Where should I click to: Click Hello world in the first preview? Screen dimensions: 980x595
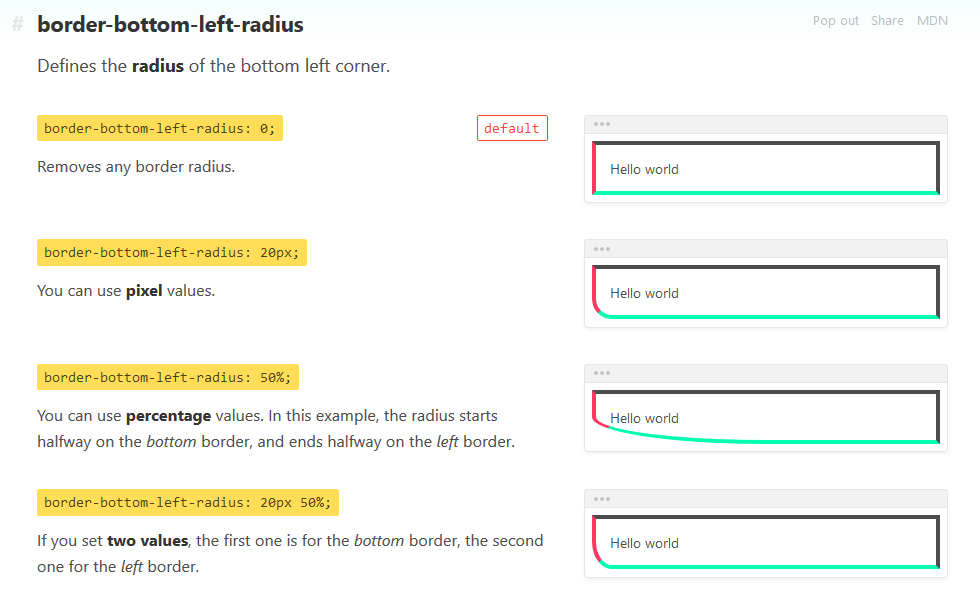(644, 169)
